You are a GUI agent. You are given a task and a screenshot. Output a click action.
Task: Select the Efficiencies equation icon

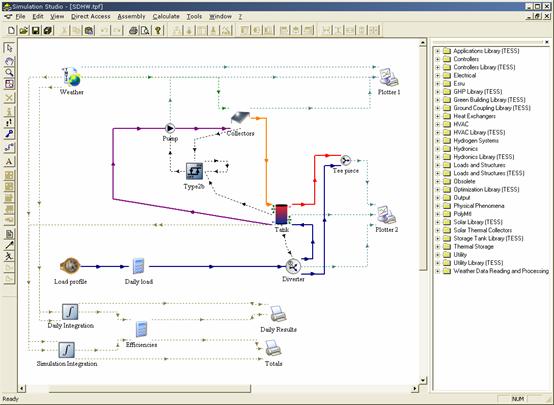(x=141, y=329)
